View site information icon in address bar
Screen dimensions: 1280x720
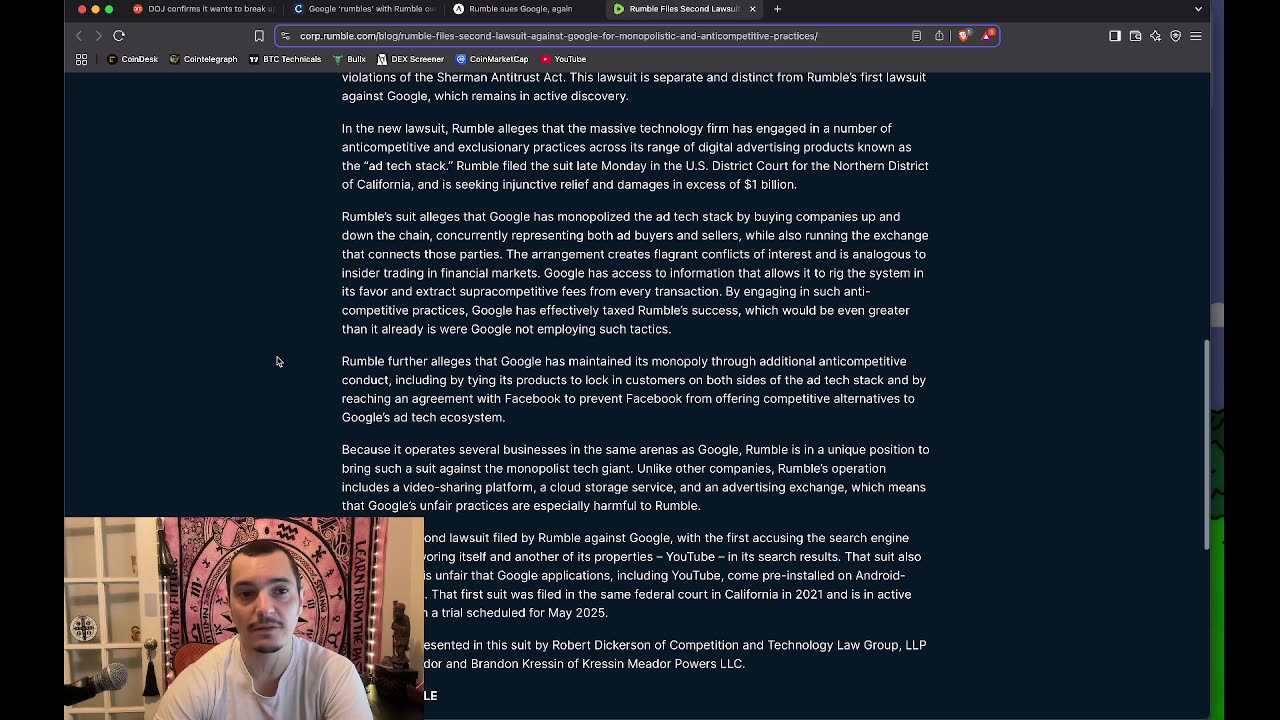[285, 36]
